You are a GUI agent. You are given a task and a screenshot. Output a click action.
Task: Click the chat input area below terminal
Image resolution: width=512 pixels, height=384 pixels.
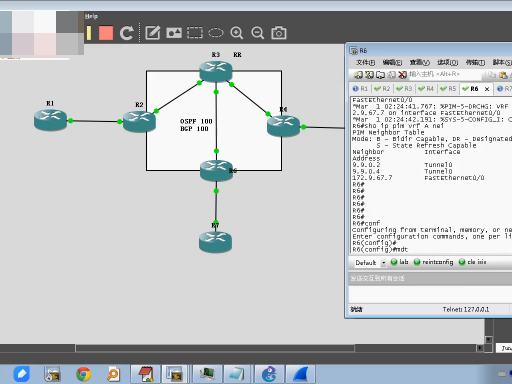point(430,294)
